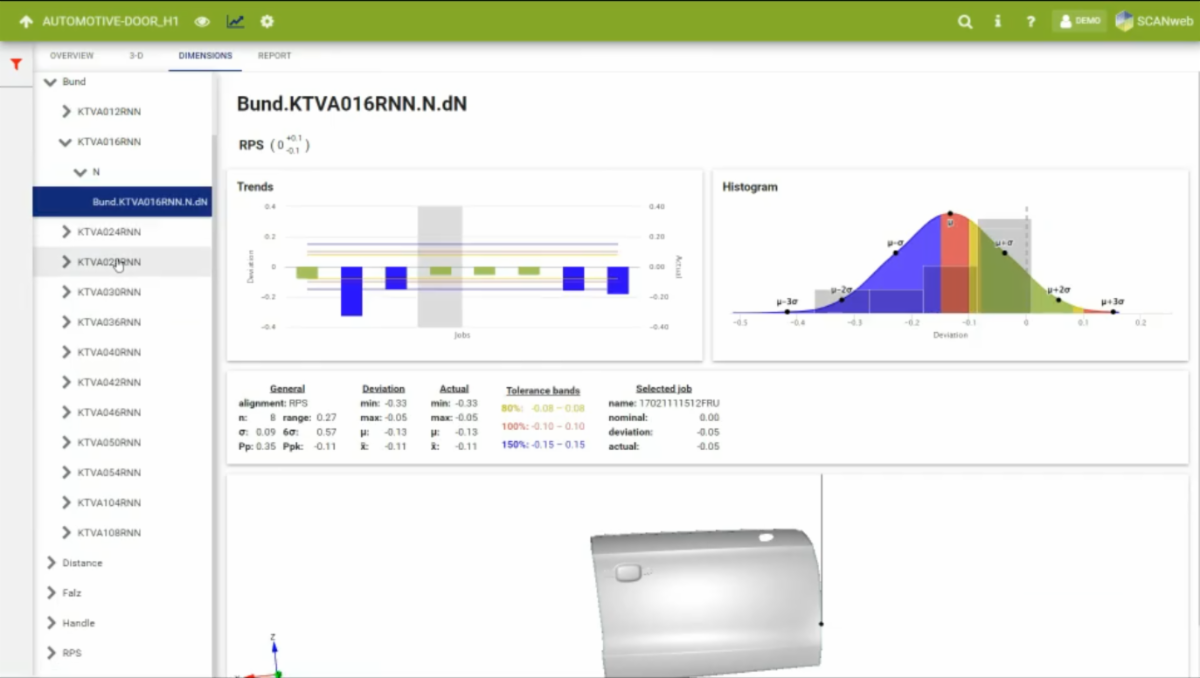
Task: Expand the RPS group
Action: [x=51, y=653]
